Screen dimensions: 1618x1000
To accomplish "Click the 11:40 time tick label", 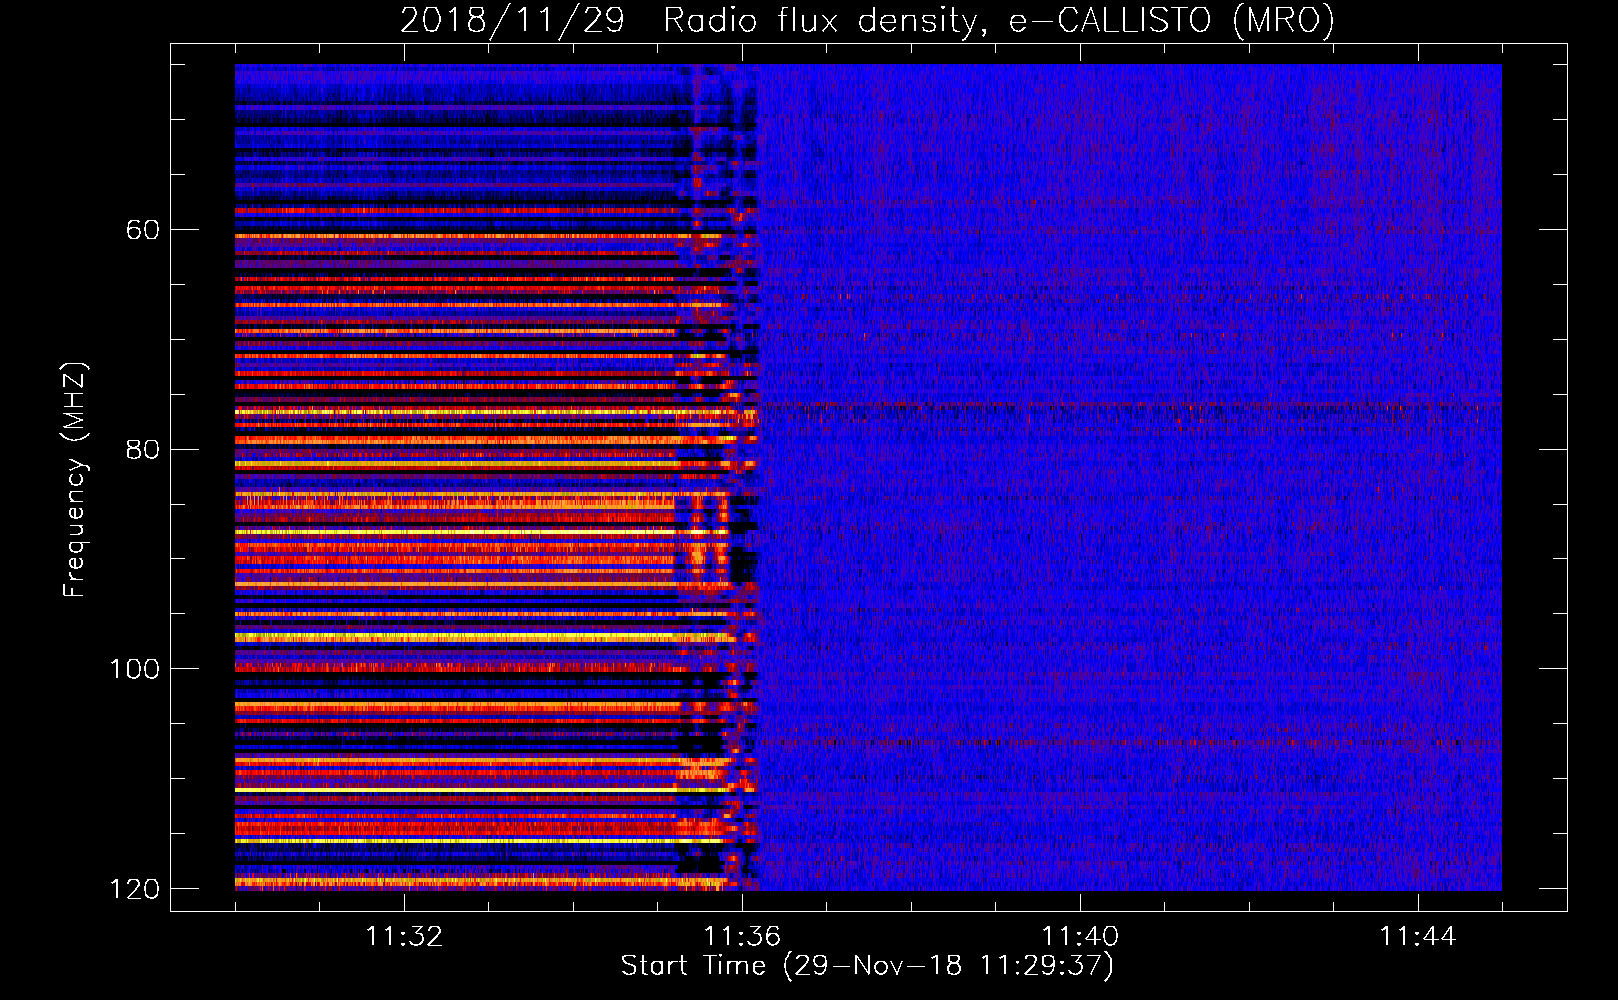I will [1080, 937].
